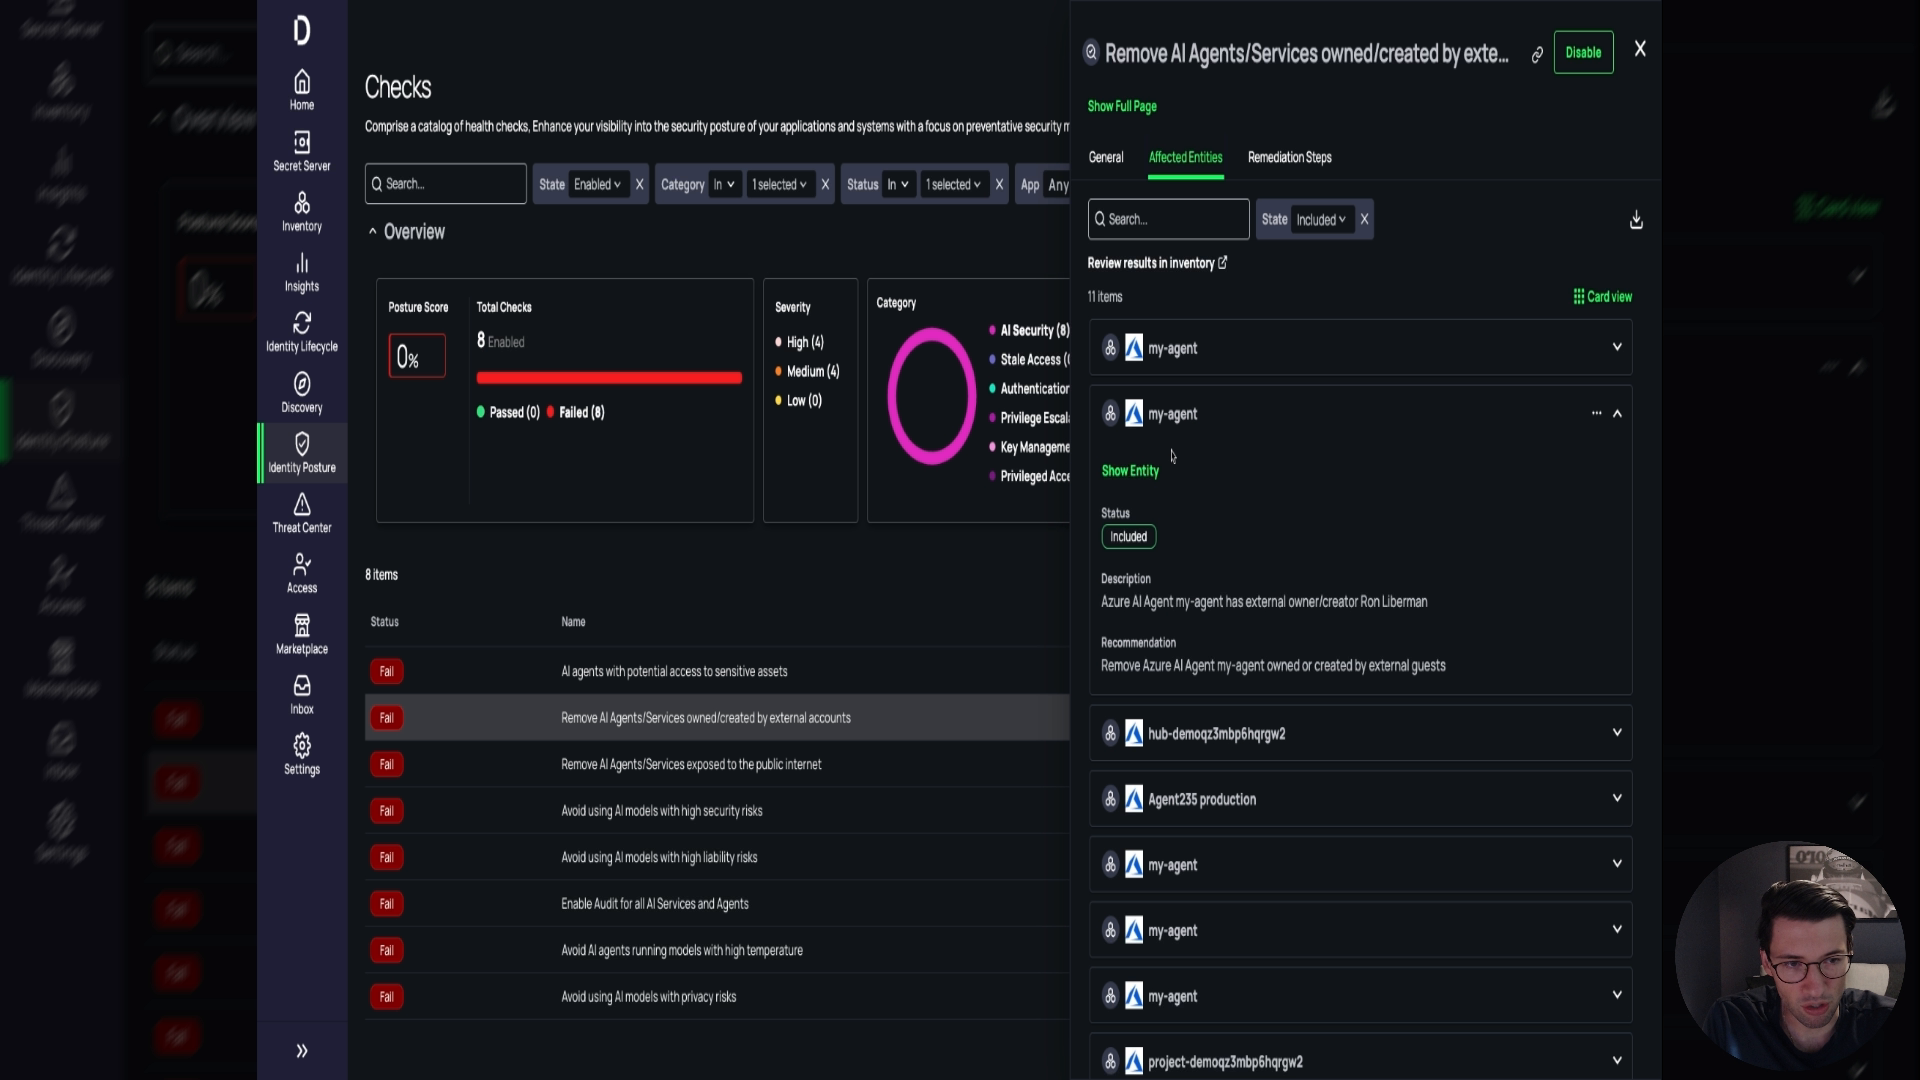Viewport: 1920px width, 1080px height.
Task: Open the Marketplace section
Action: (301, 633)
